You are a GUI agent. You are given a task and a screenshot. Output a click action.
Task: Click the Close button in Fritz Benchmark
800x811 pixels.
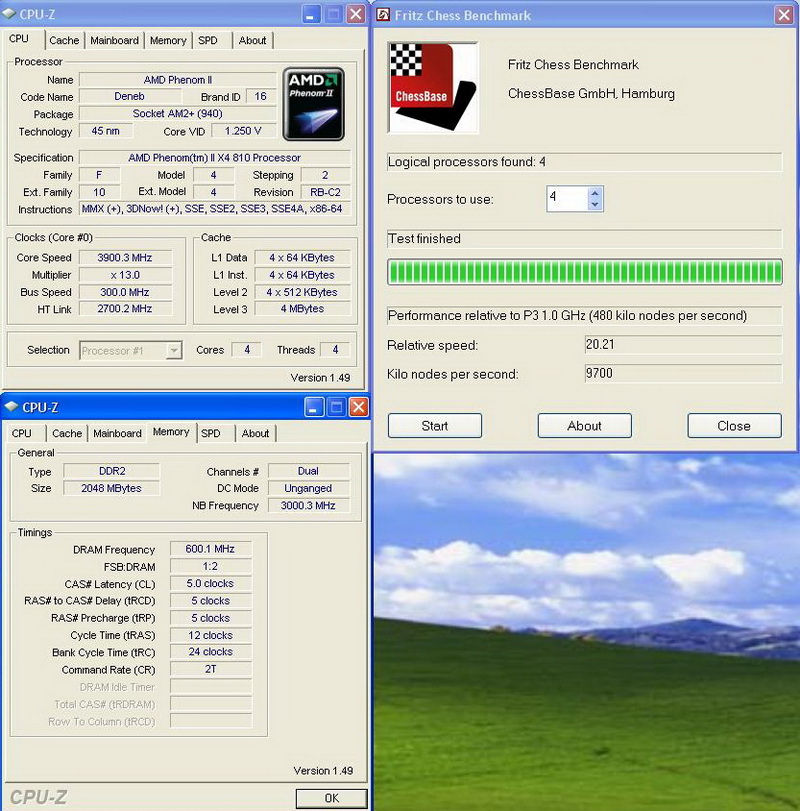[734, 426]
